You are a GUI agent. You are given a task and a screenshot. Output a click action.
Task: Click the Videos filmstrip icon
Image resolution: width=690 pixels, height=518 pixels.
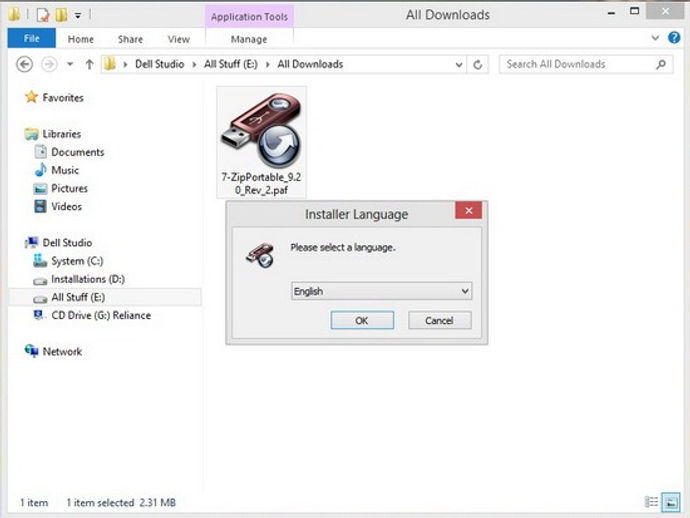[40, 206]
